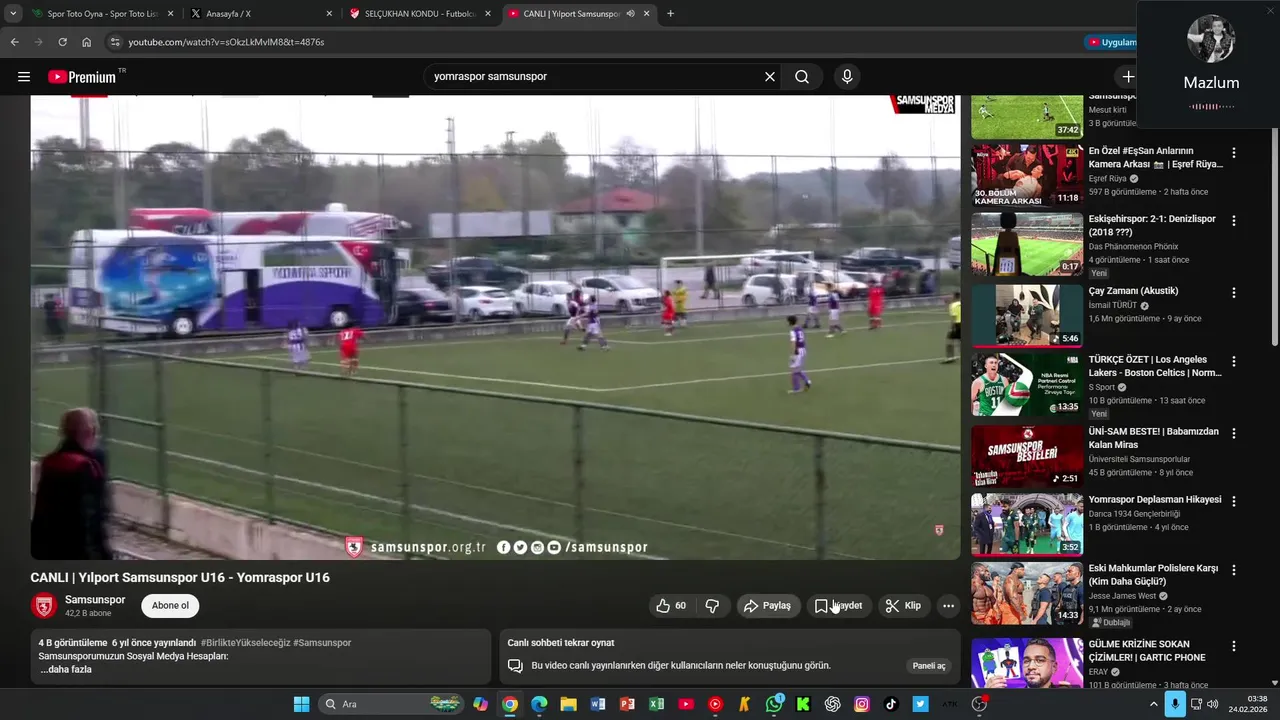Viewport: 1280px width, 720px height.
Task: Open ÜNİ-SAM BESTE video title
Action: pyautogui.click(x=1154, y=438)
